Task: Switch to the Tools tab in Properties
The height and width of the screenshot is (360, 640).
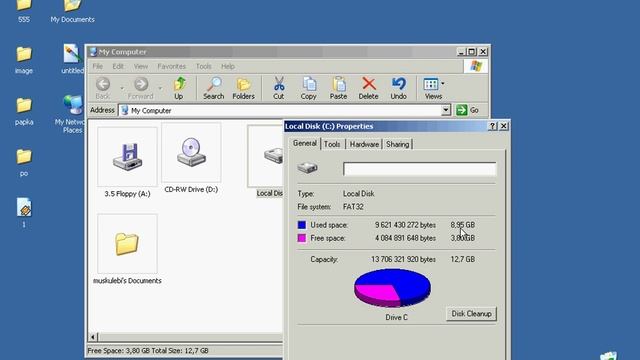Action: pos(332,144)
